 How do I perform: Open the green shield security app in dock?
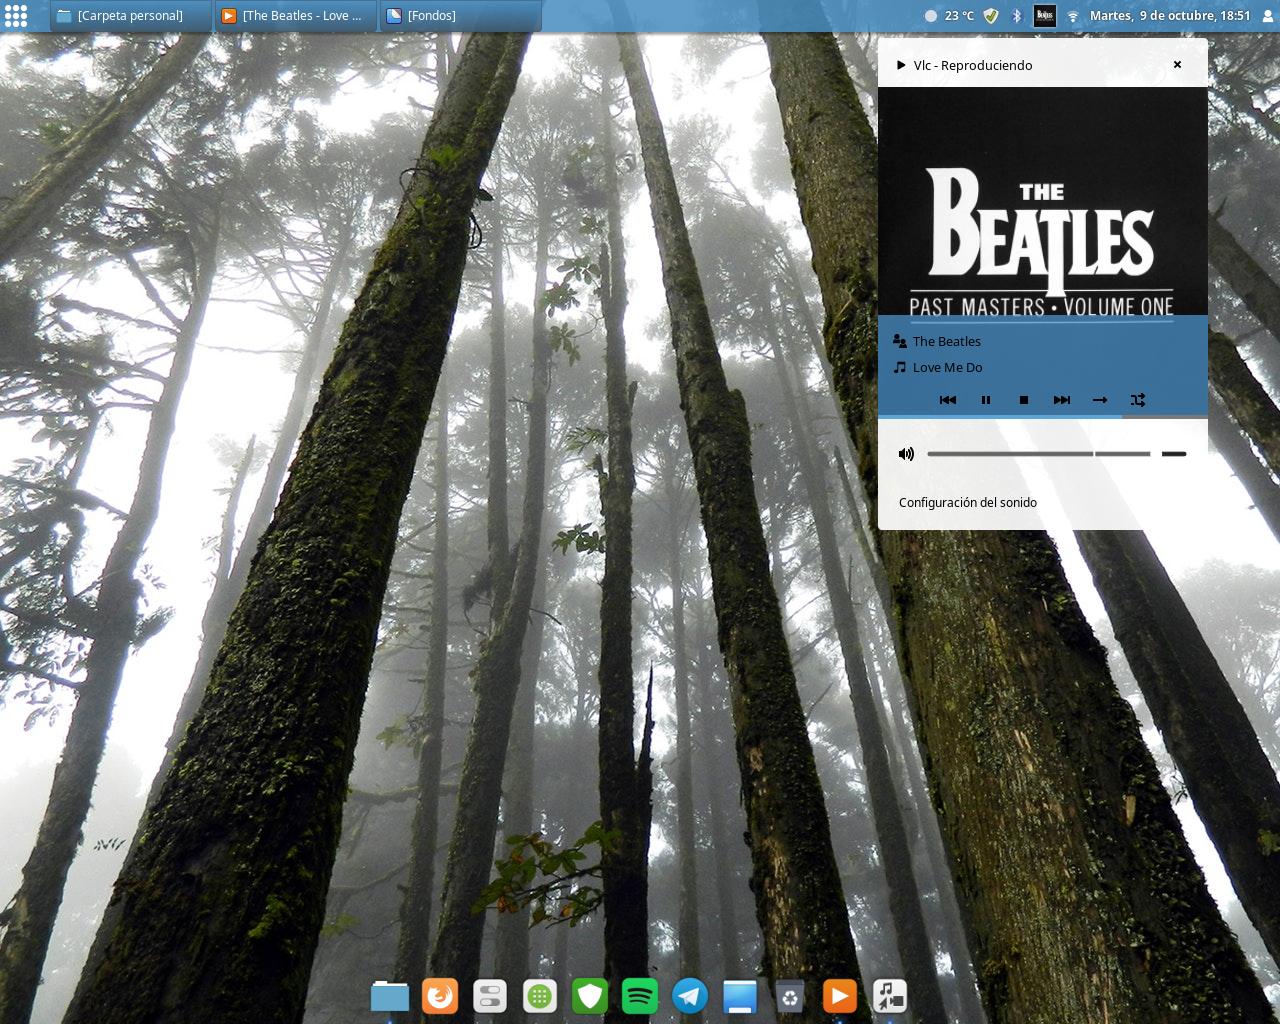(x=590, y=996)
